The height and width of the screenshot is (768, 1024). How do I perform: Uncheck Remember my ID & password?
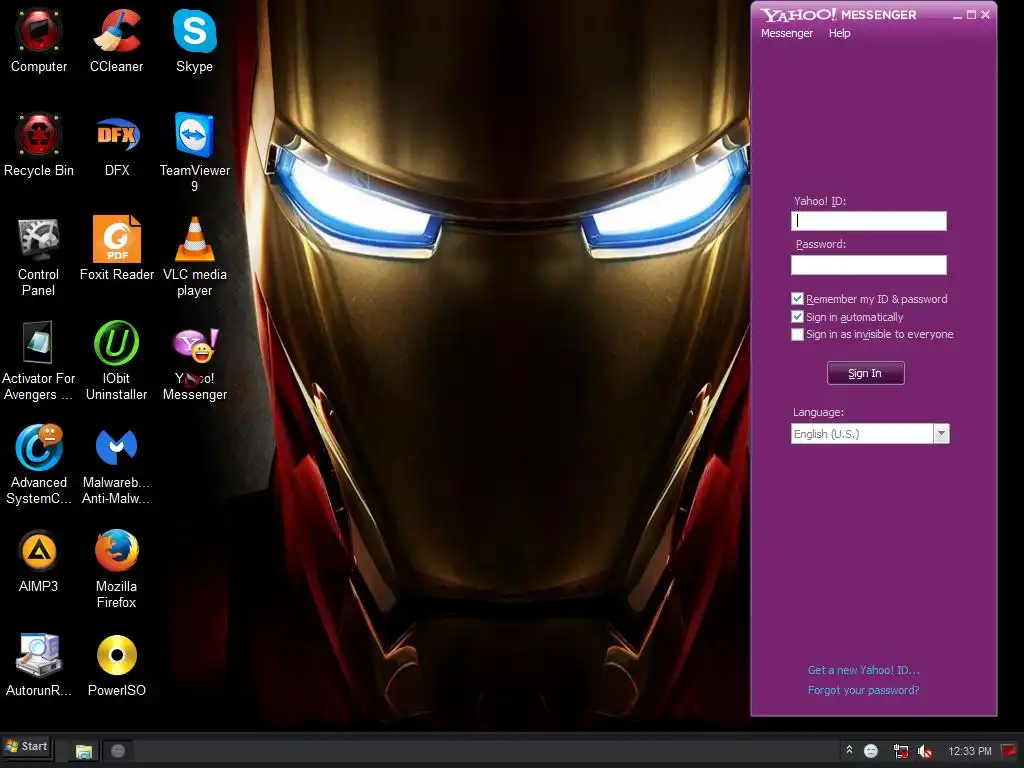pos(797,299)
